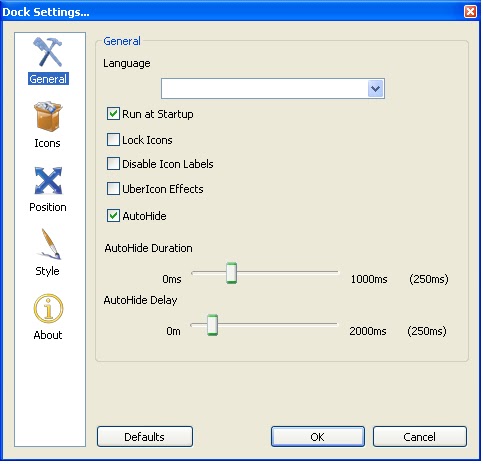Click the (250ms) value beside 2000ms
The image size is (483, 464).
[x=427, y=331]
